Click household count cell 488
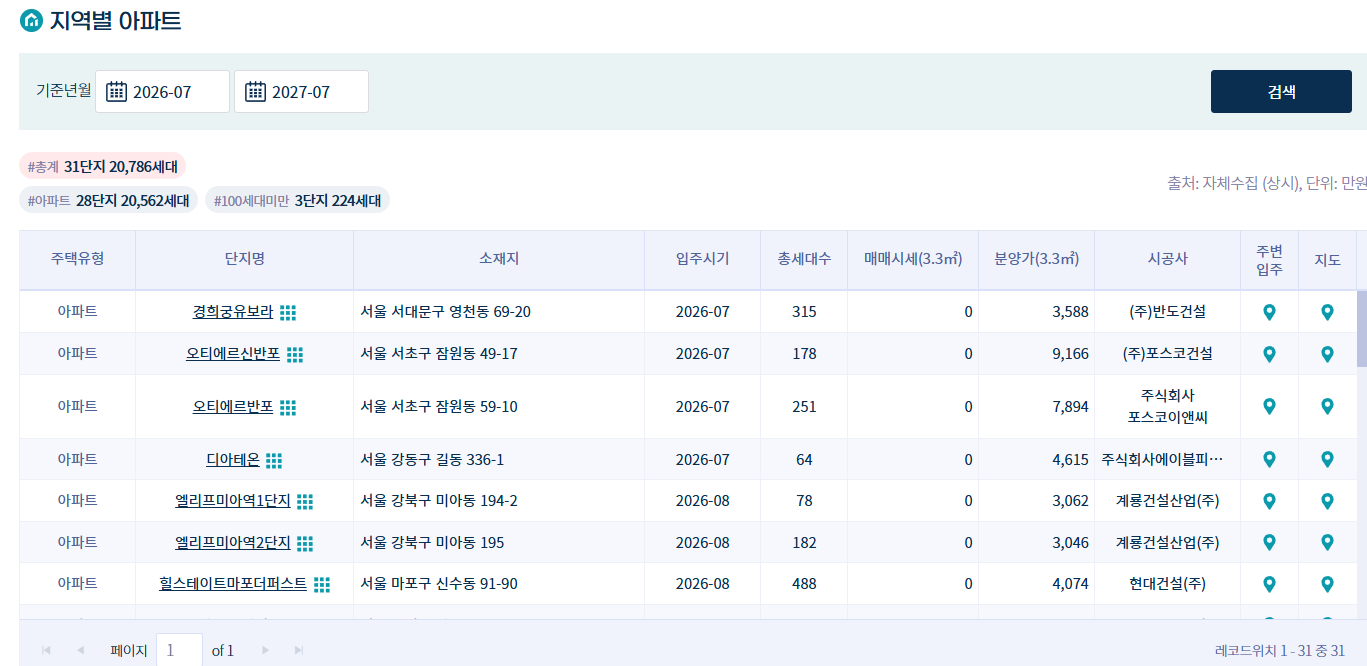 coord(804,584)
